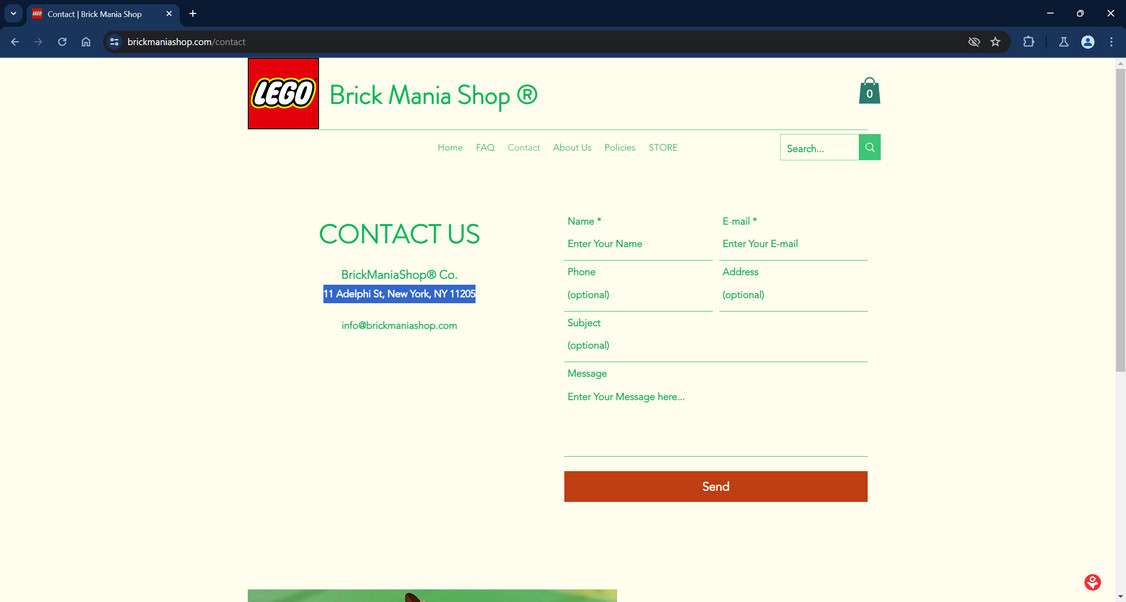Navigate to the FAQ page
This screenshot has height=602, width=1126.
pos(485,147)
